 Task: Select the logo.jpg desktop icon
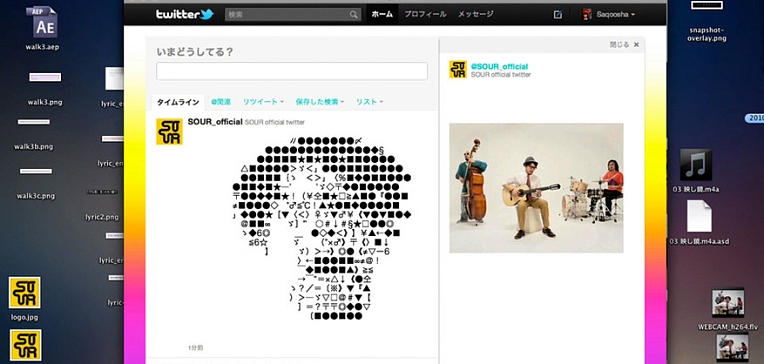24,293
